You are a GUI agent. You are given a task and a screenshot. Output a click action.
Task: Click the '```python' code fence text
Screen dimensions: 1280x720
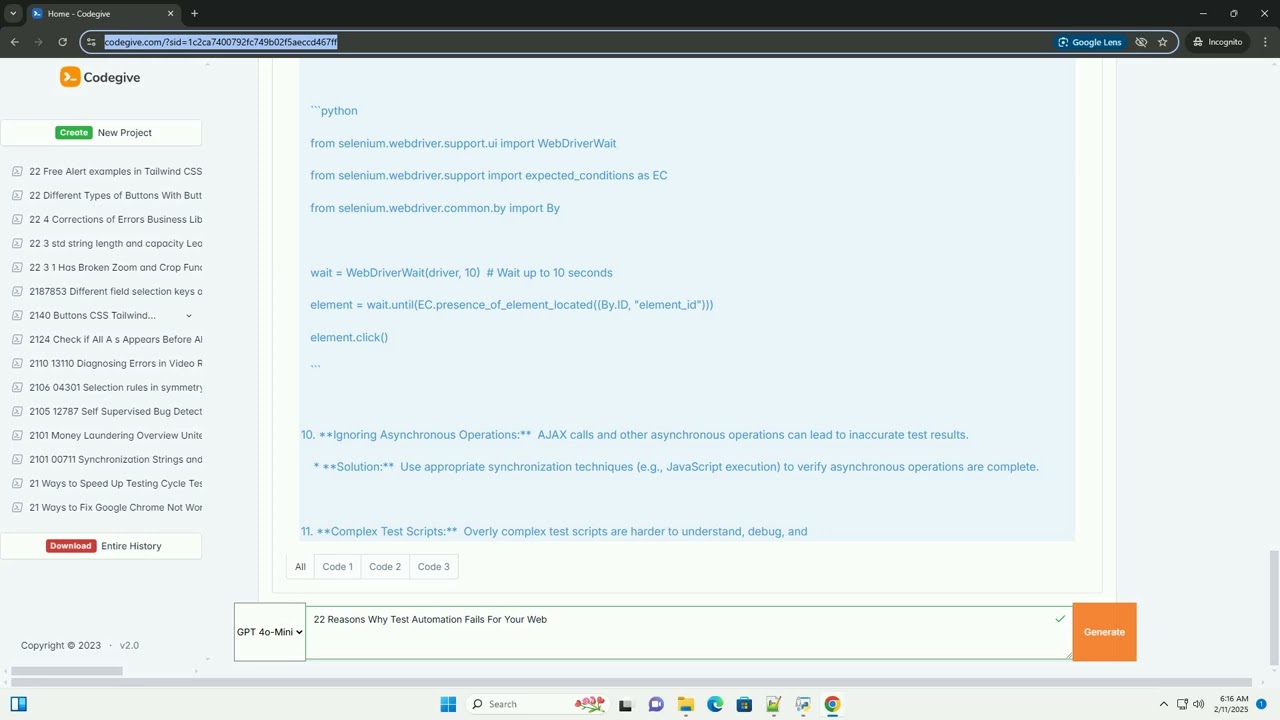coord(334,110)
